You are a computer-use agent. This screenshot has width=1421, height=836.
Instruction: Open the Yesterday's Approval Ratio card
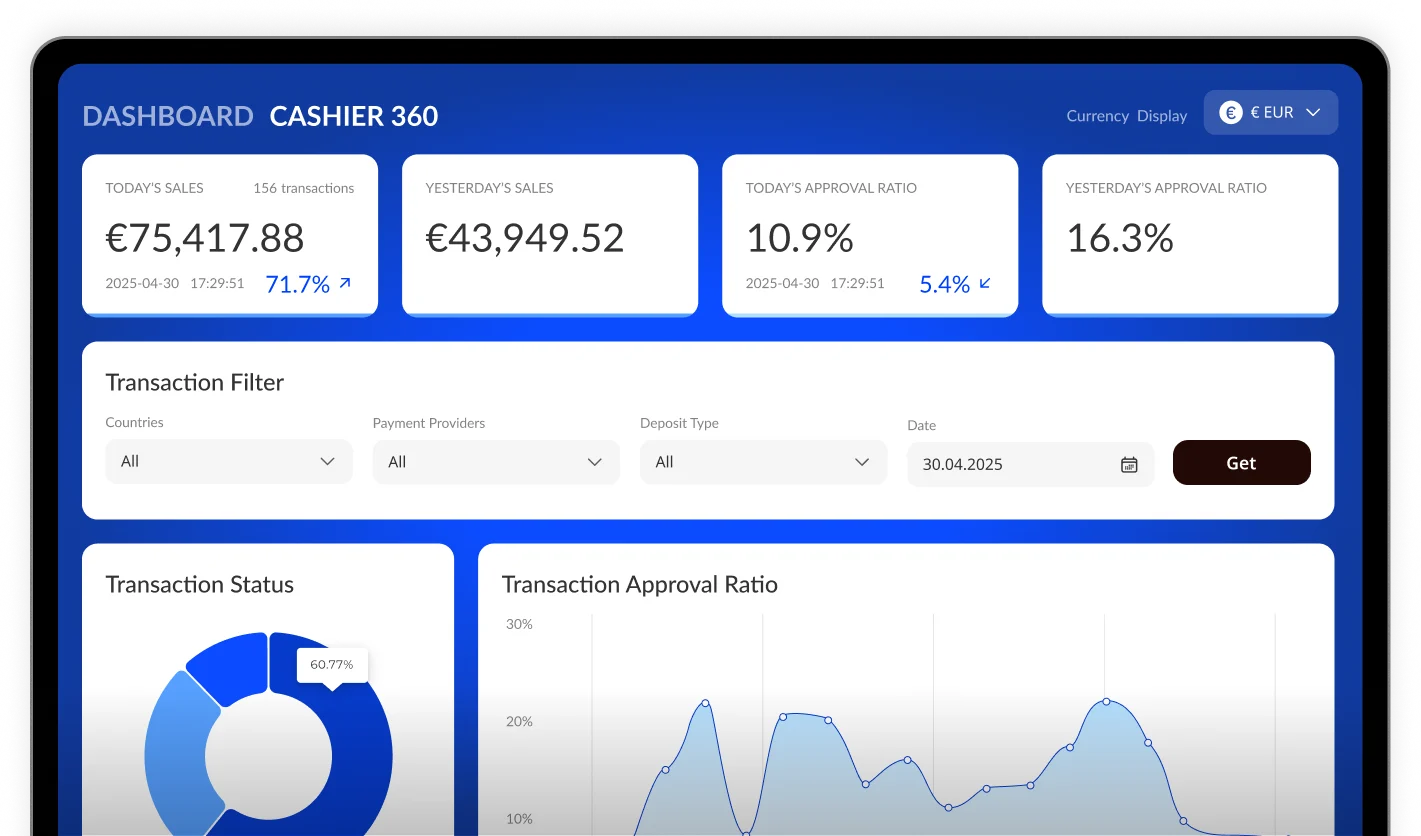click(x=1190, y=235)
